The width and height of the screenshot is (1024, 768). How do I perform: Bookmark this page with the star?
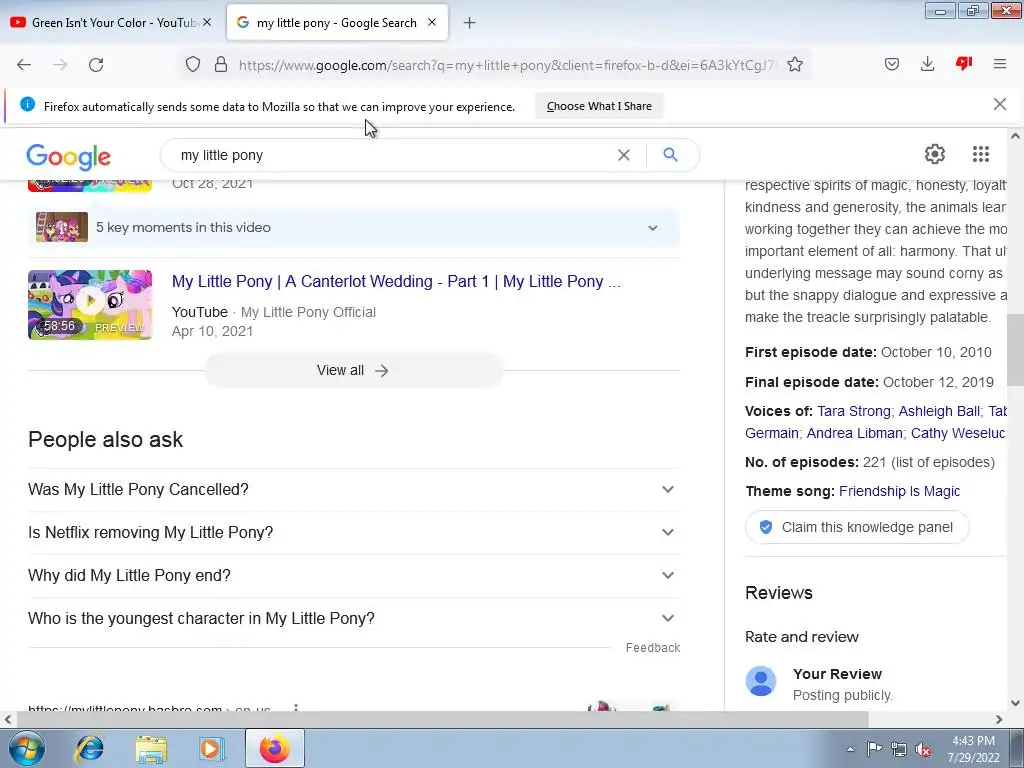[795, 65]
